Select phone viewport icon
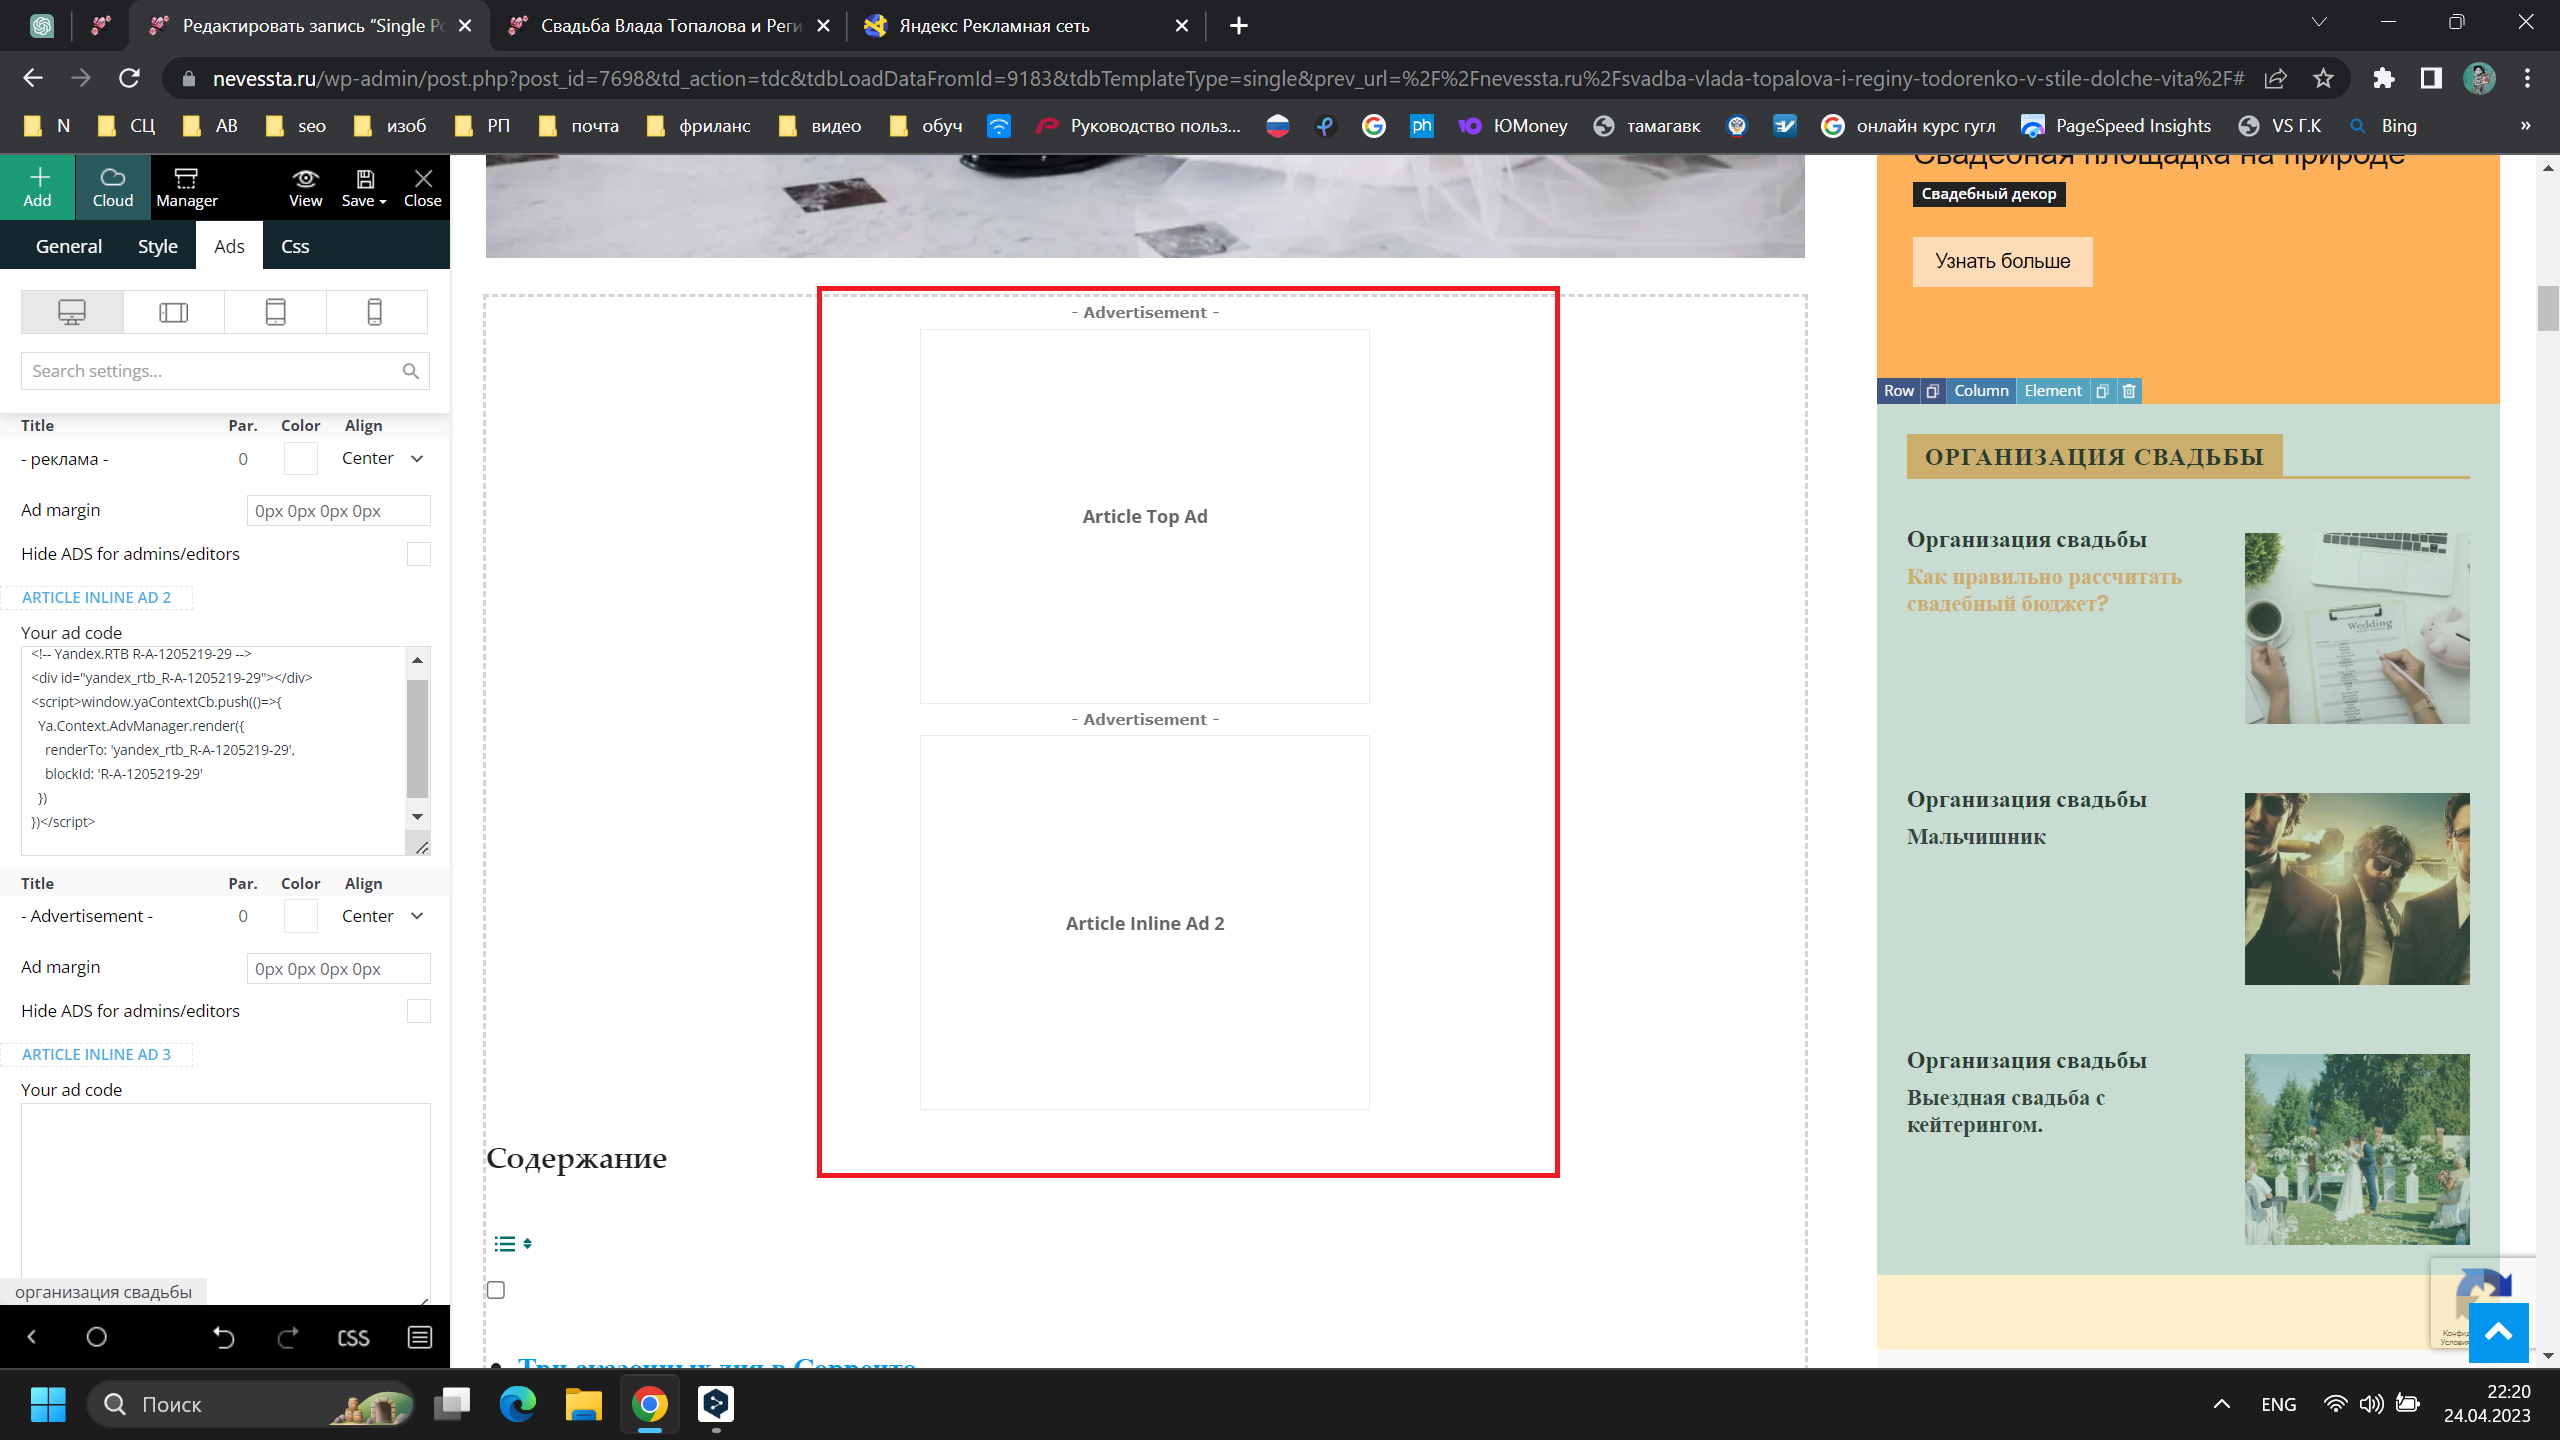The image size is (2560, 1440). point(376,312)
